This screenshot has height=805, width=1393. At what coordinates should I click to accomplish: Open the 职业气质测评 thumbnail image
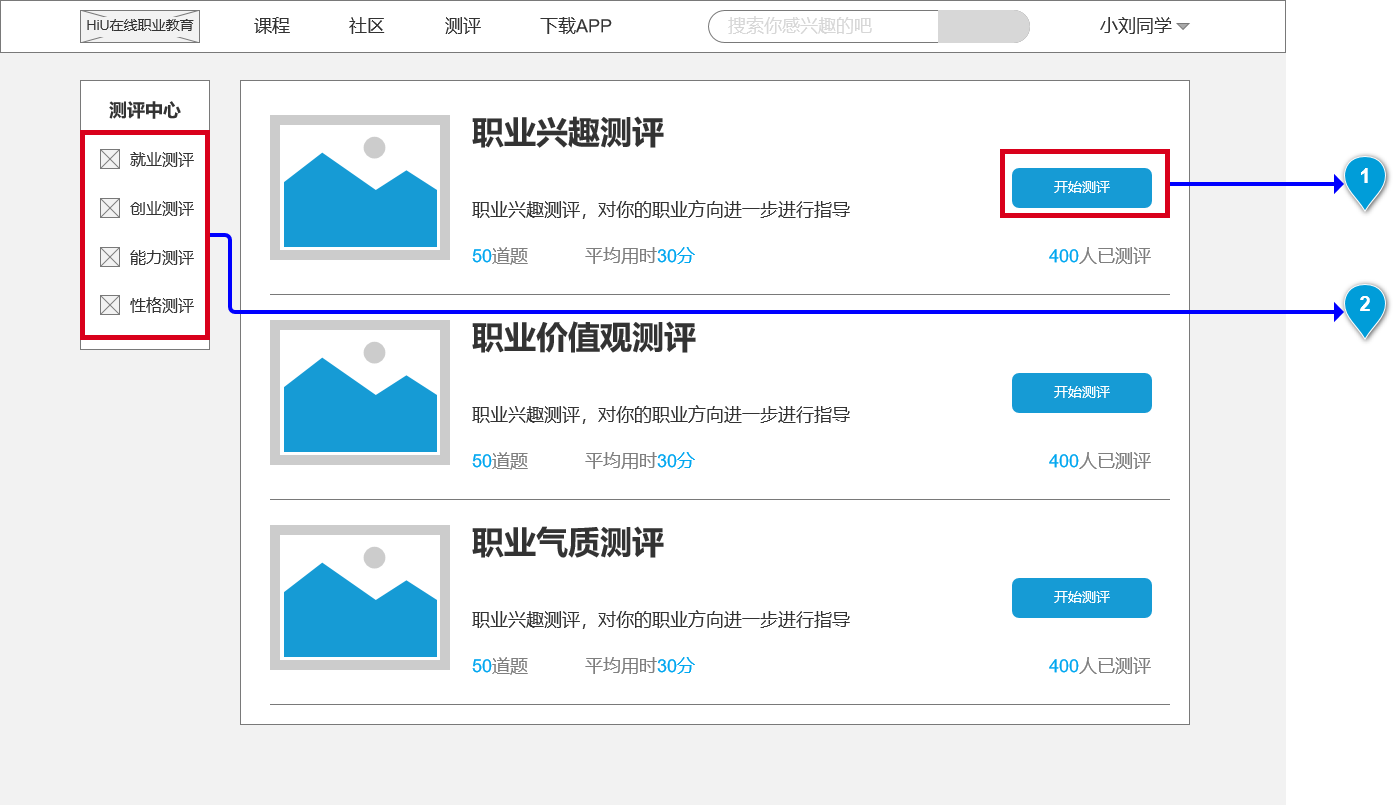[x=360, y=597]
